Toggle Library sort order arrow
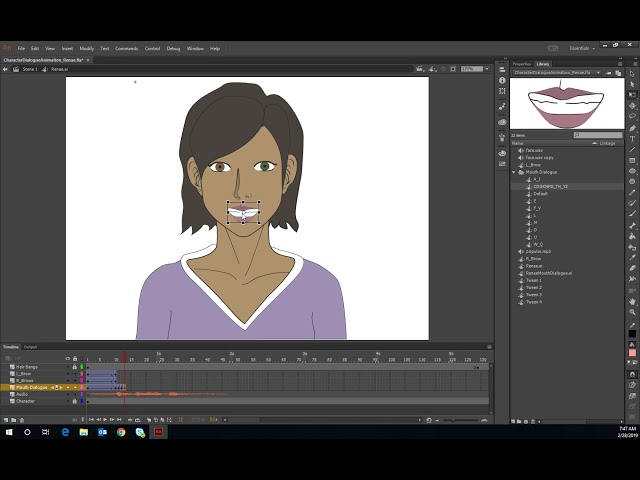 595,143
